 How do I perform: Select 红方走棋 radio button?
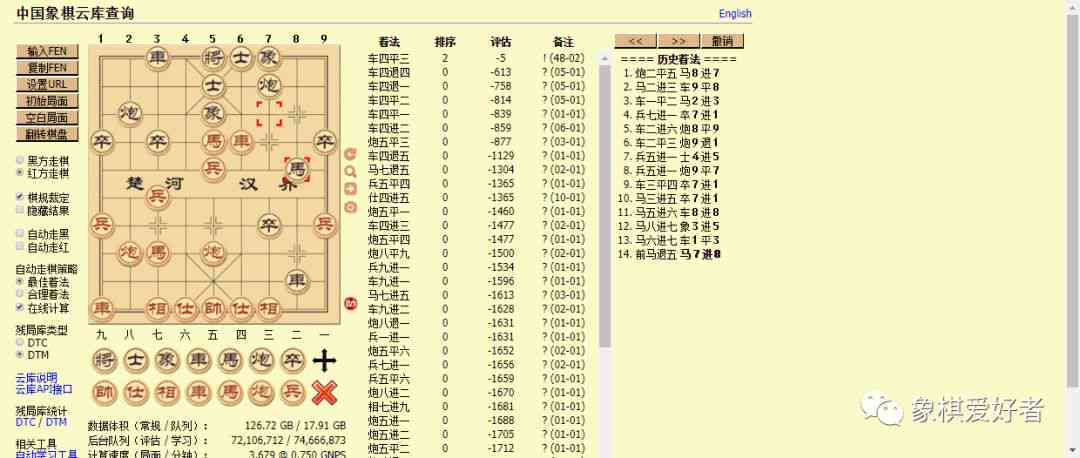(x=20, y=173)
